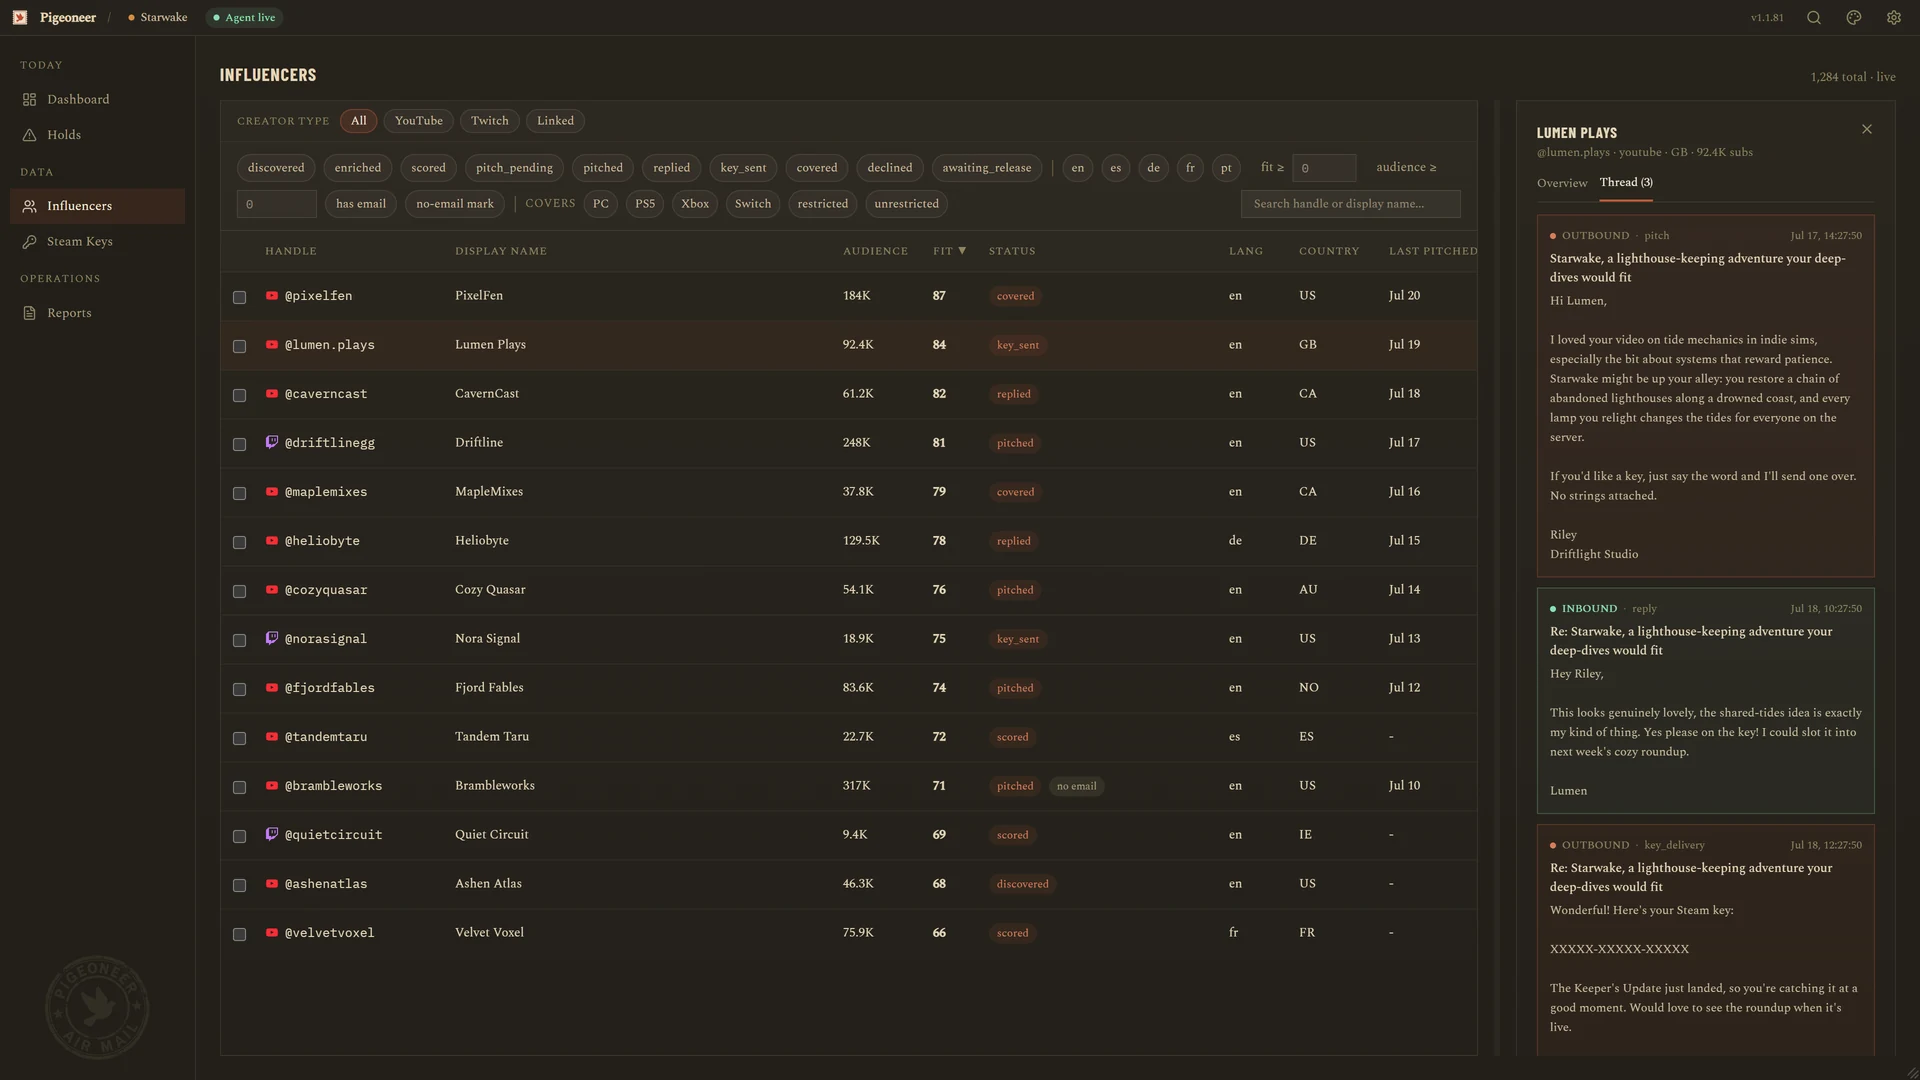Open the settings gear icon

click(1894, 18)
